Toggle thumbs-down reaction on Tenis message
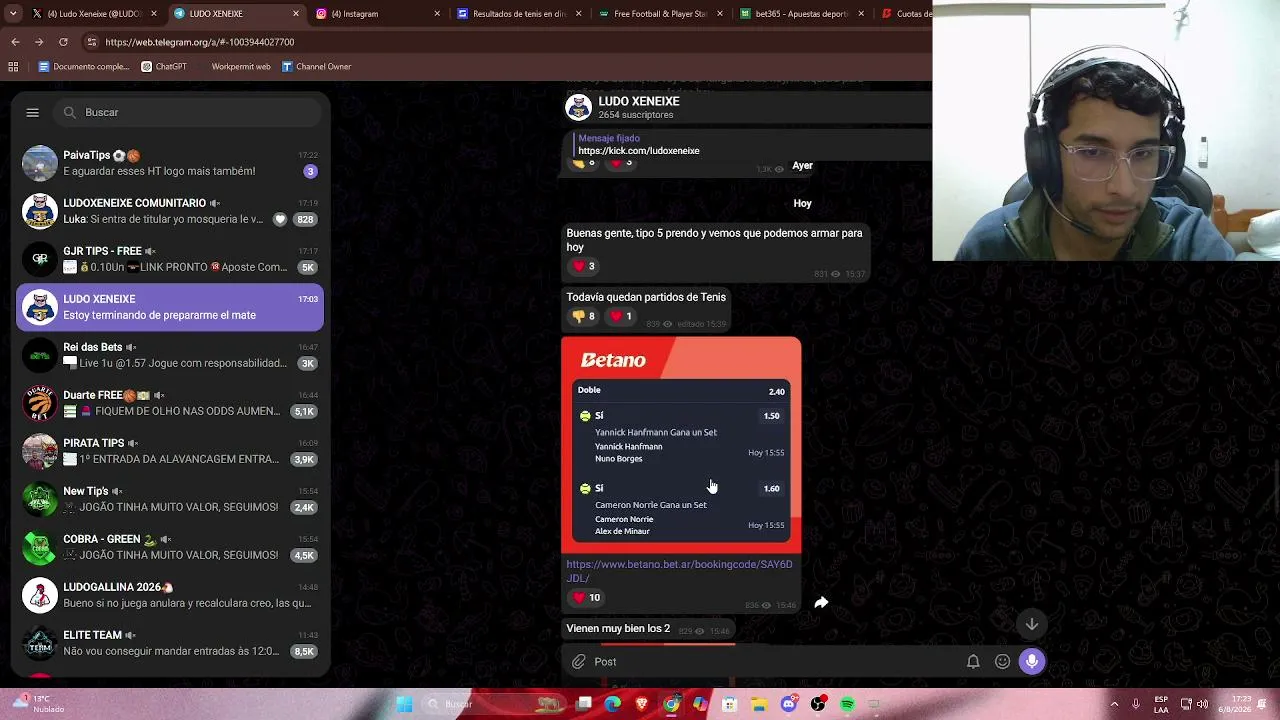This screenshot has height=720, width=1280. click(583, 316)
